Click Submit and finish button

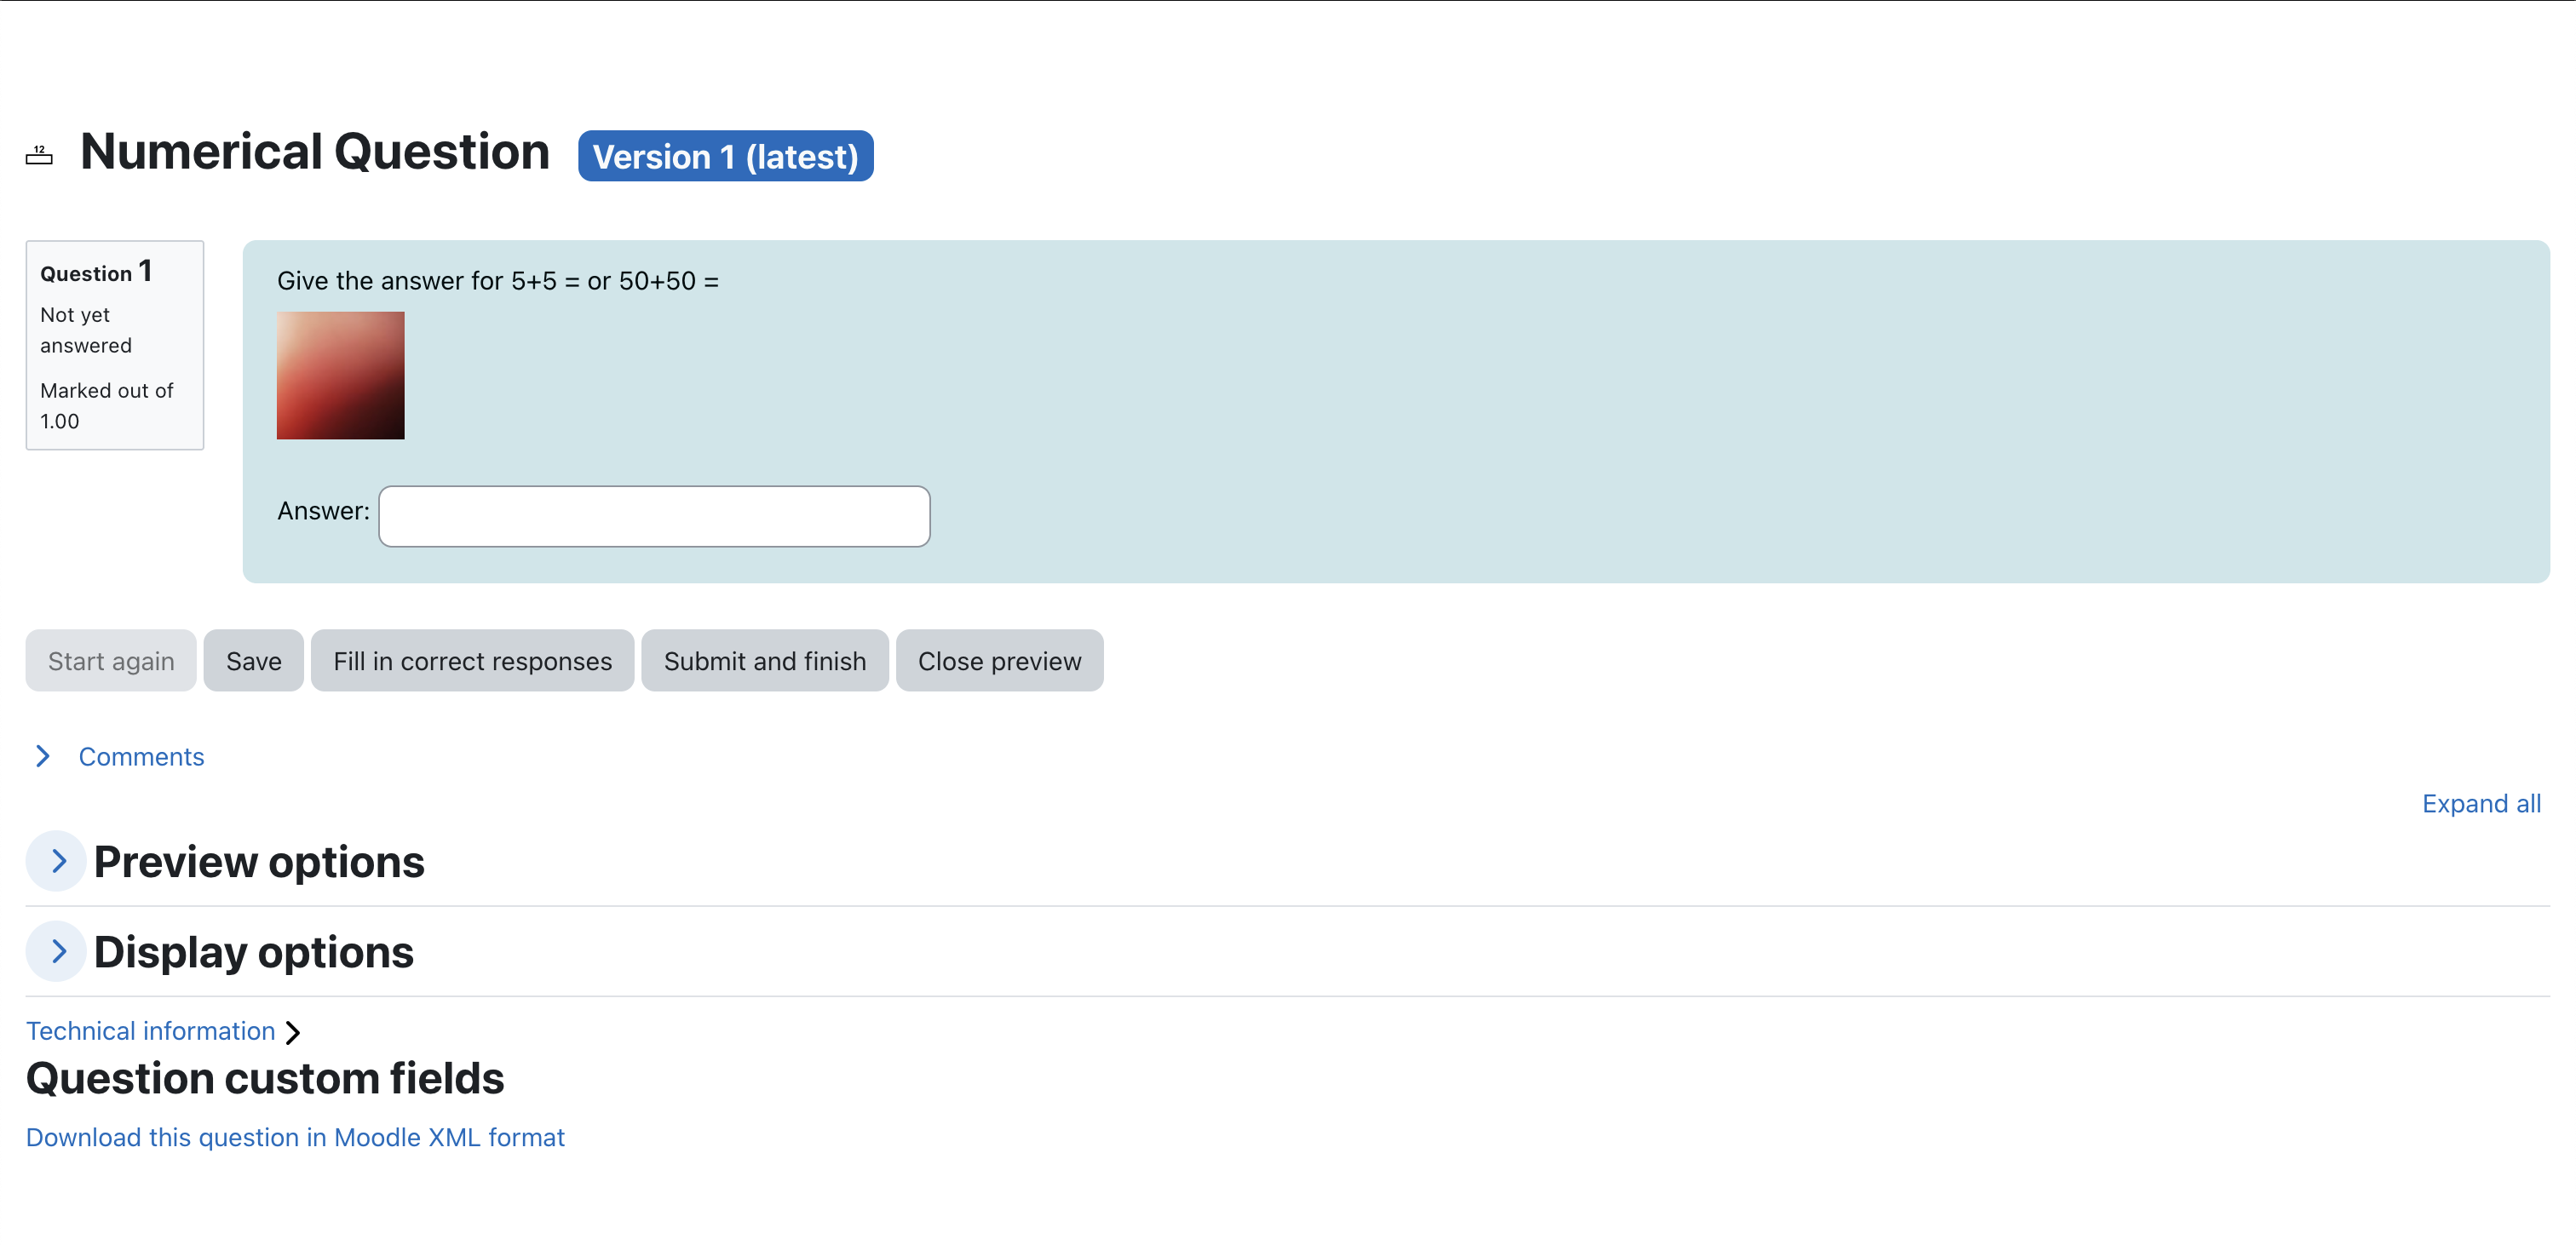tap(764, 661)
